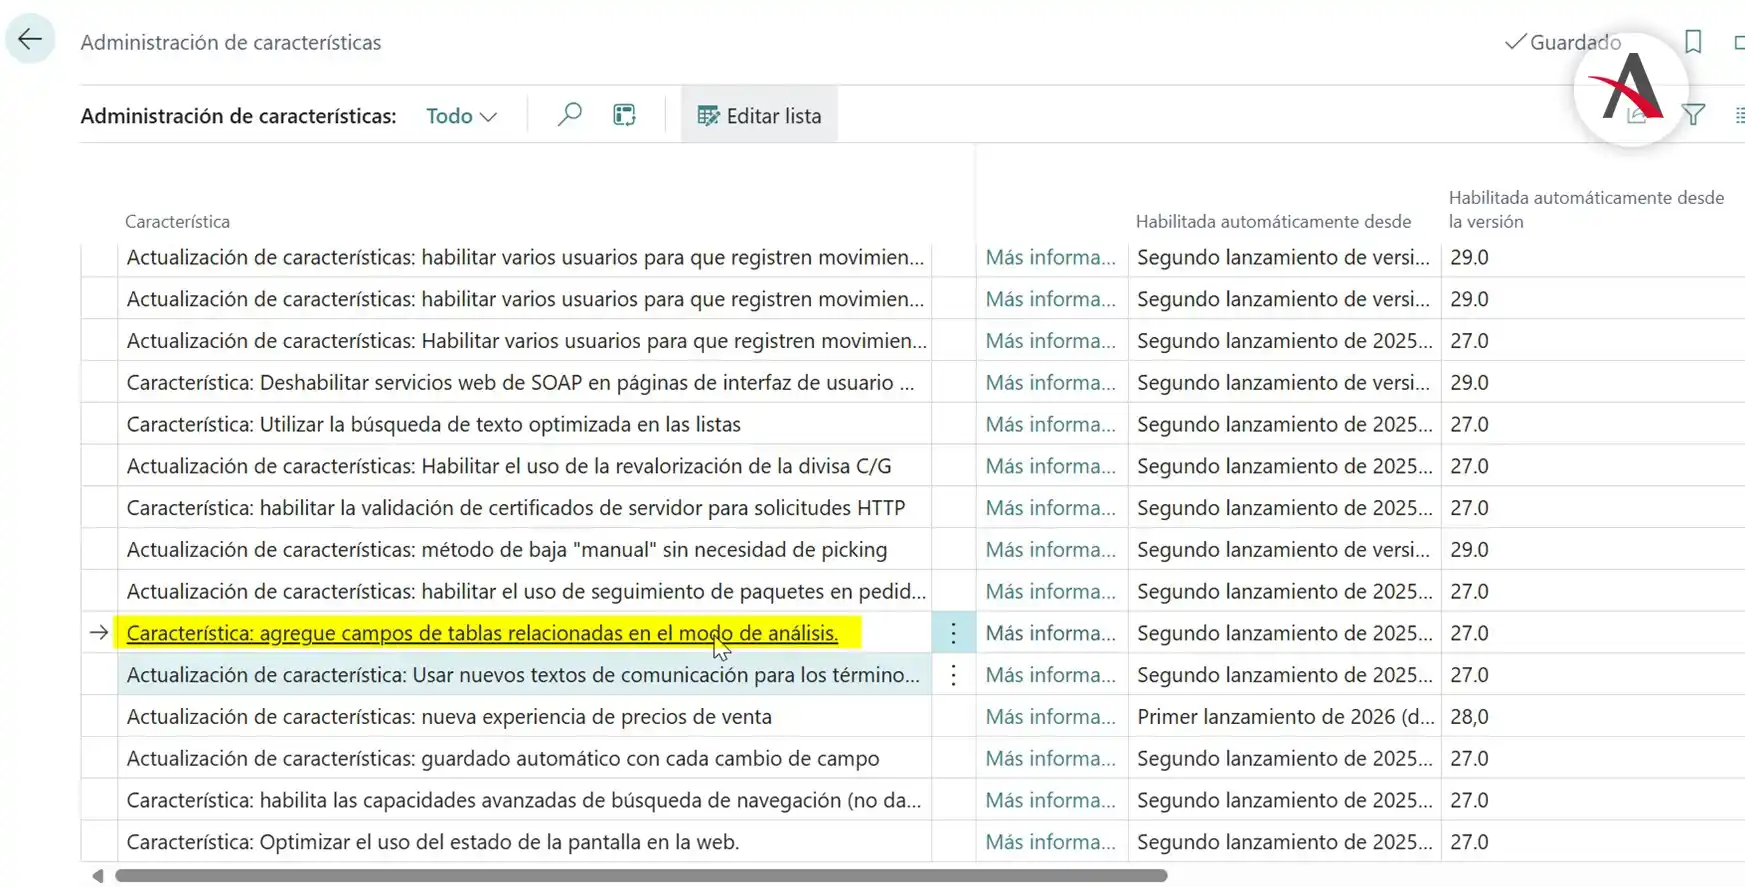This screenshot has height=887, width=1745.
Task: Show more options for the highlighted row
Action: tap(953, 633)
